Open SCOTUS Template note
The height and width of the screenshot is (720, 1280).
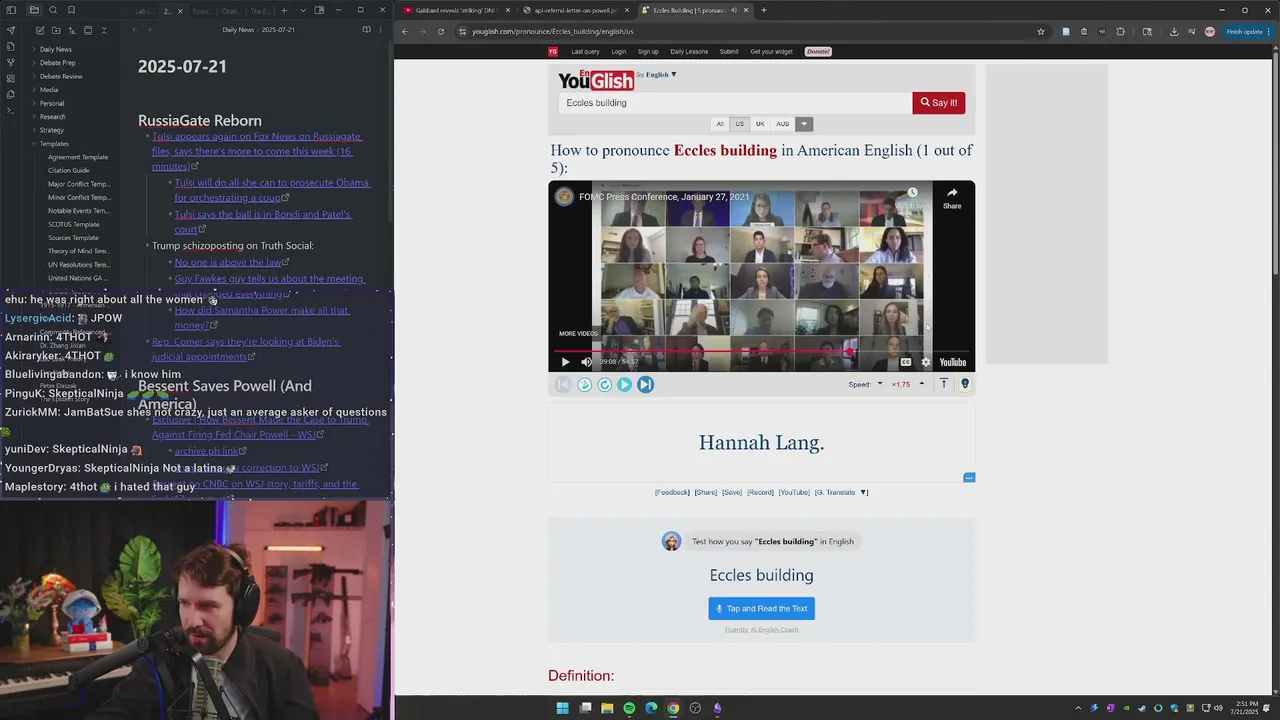click(74, 224)
